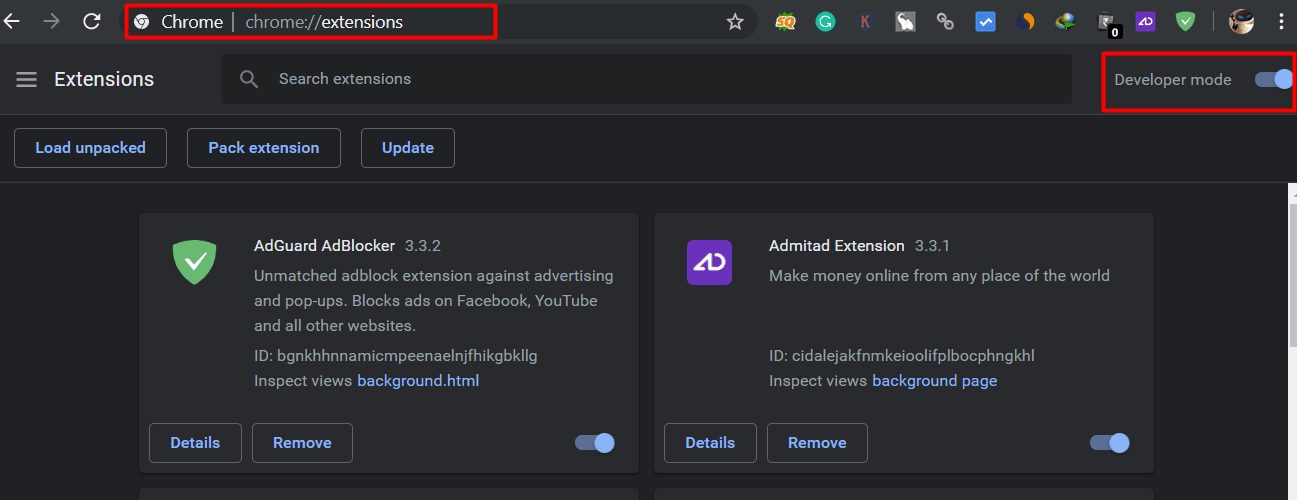Click the Extensions page heading

104,79
